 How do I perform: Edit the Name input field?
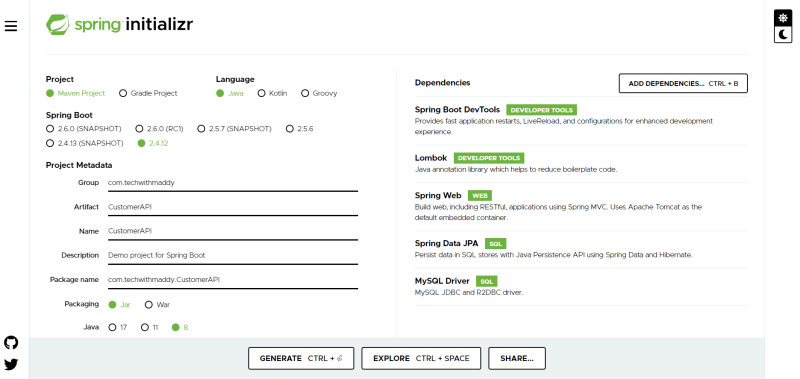point(233,231)
